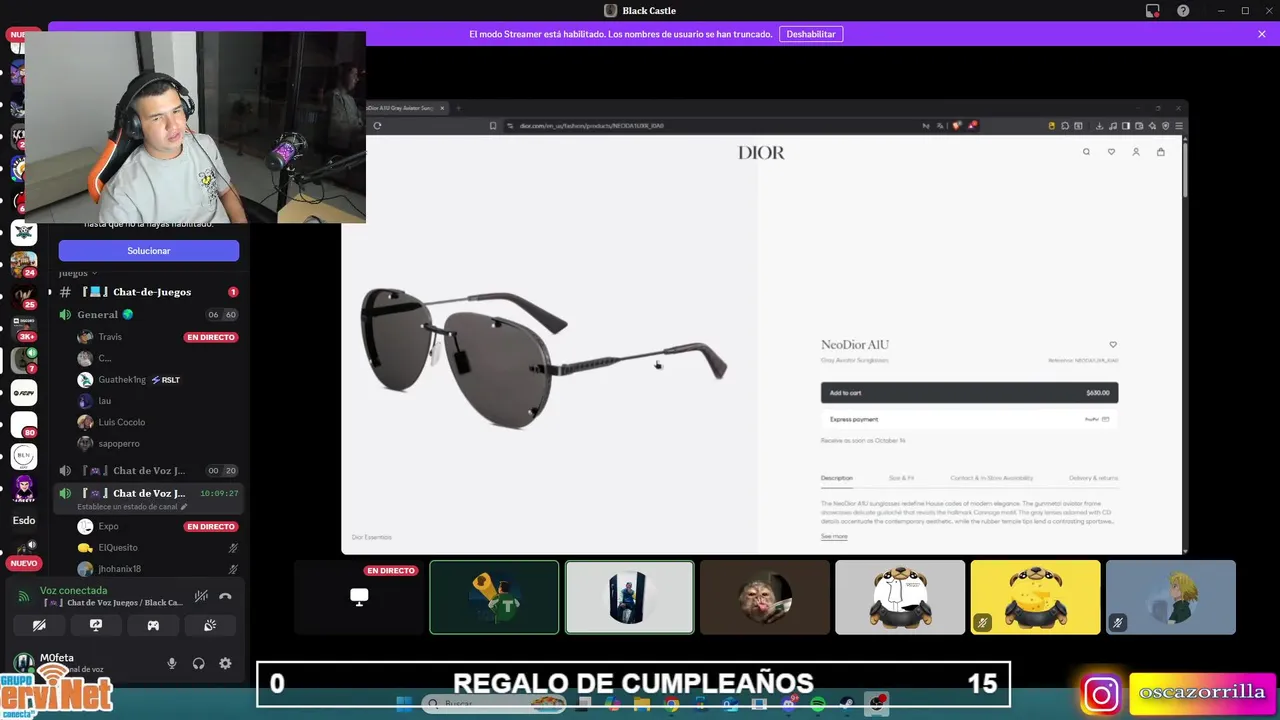Switch to Description tab on Dior page
Image resolution: width=1280 pixels, height=720 pixels.
click(837, 478)
